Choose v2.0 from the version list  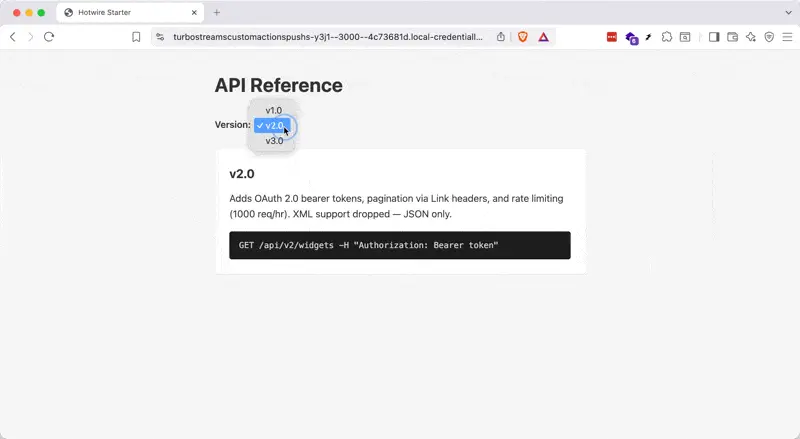273,126
